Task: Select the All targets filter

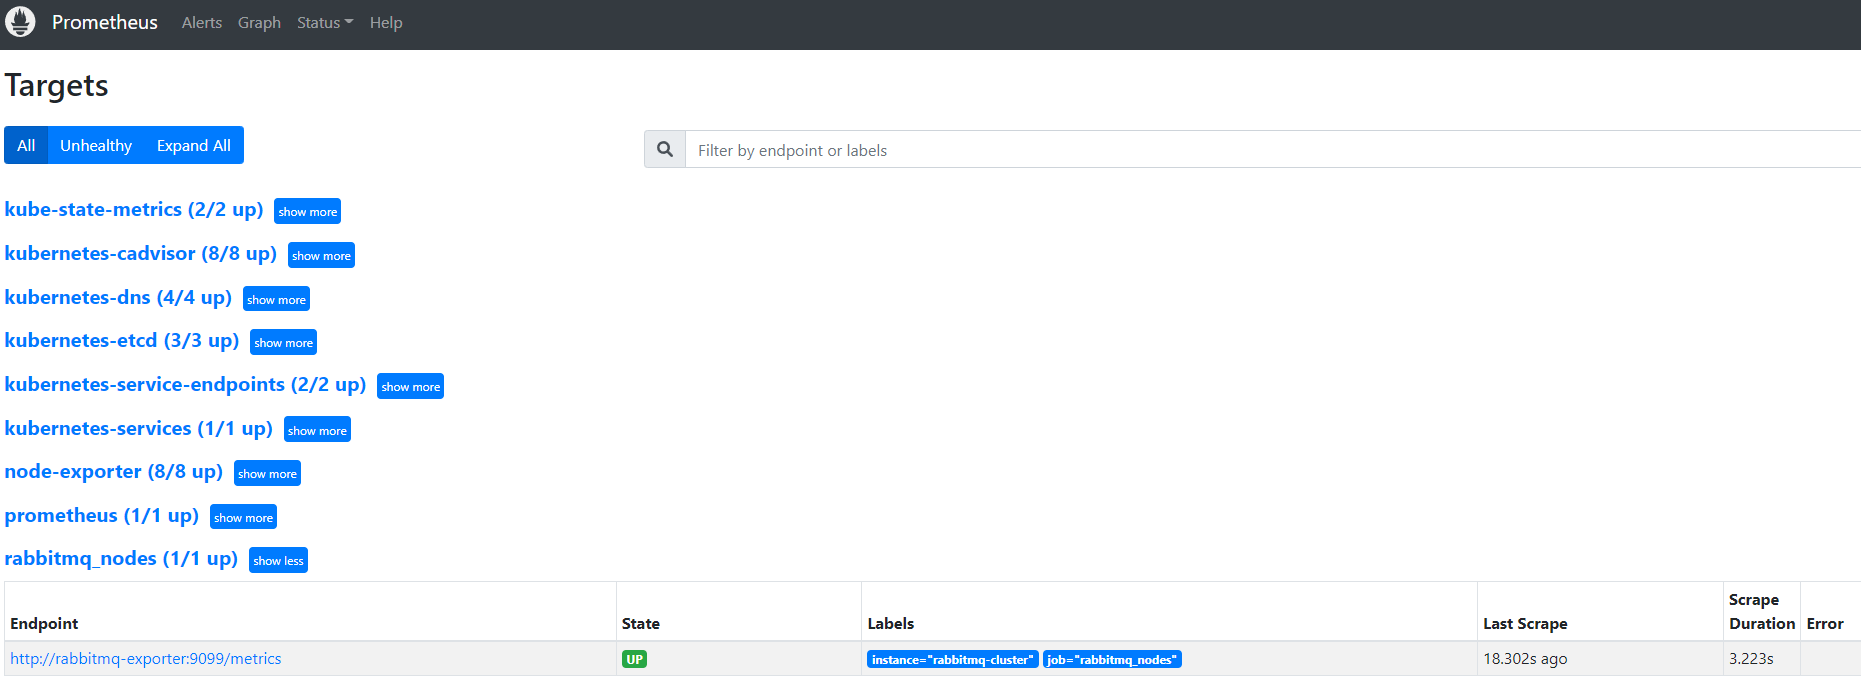Action: (x=26, y=145)
